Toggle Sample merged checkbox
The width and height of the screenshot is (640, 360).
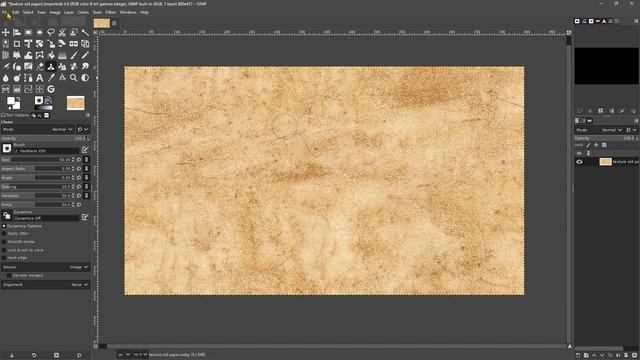(x=9, y=276)
